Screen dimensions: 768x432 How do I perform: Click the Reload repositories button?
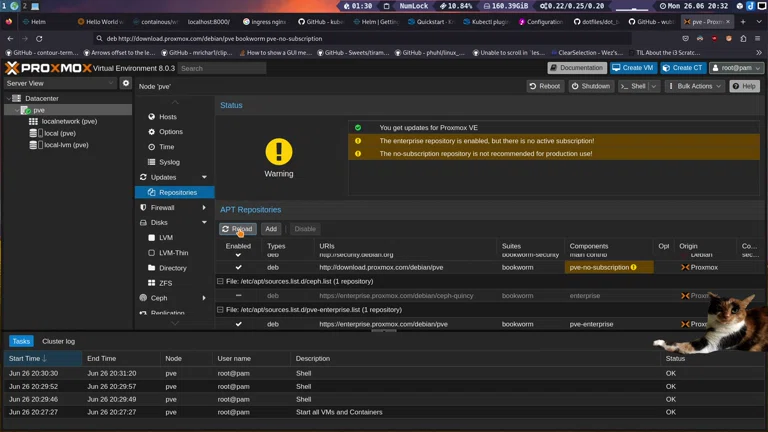click(238, 229)
